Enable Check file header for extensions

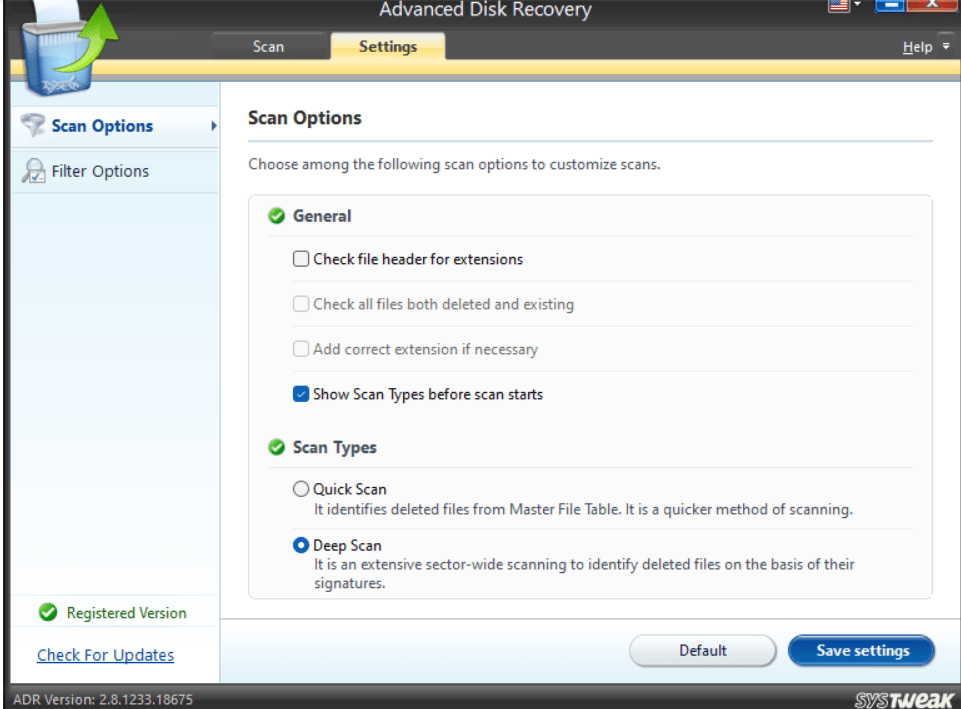(301, 259)
